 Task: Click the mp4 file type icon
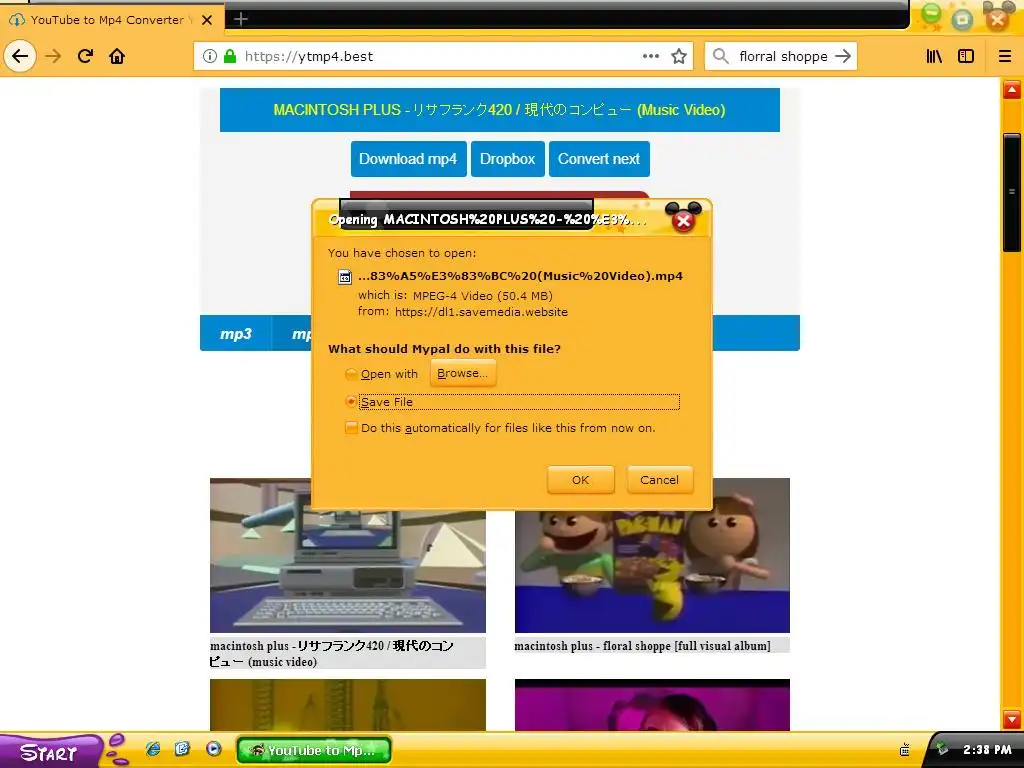pos(345,277)
